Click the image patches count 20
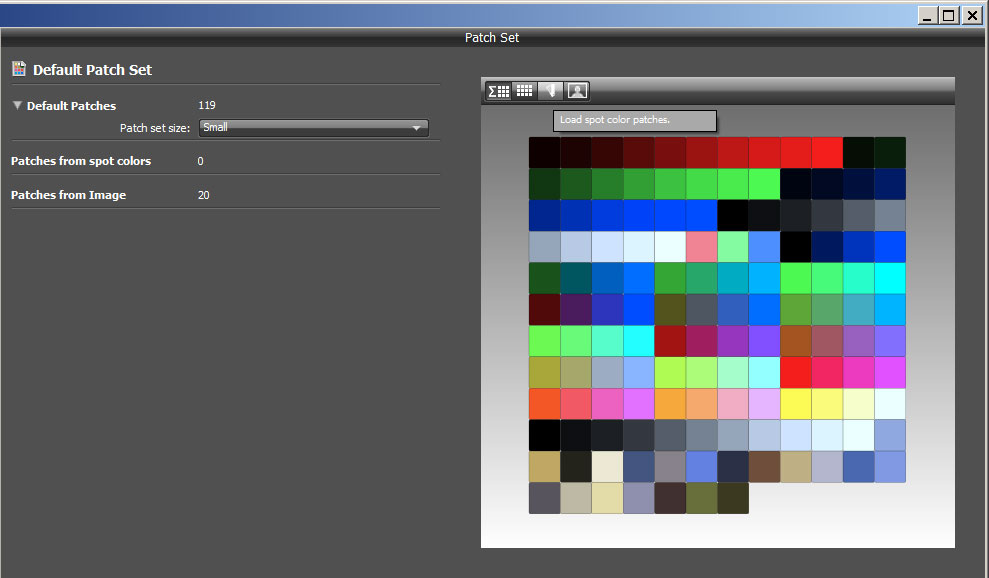Viewport: 989px width, 578px height. pos(203,195)
